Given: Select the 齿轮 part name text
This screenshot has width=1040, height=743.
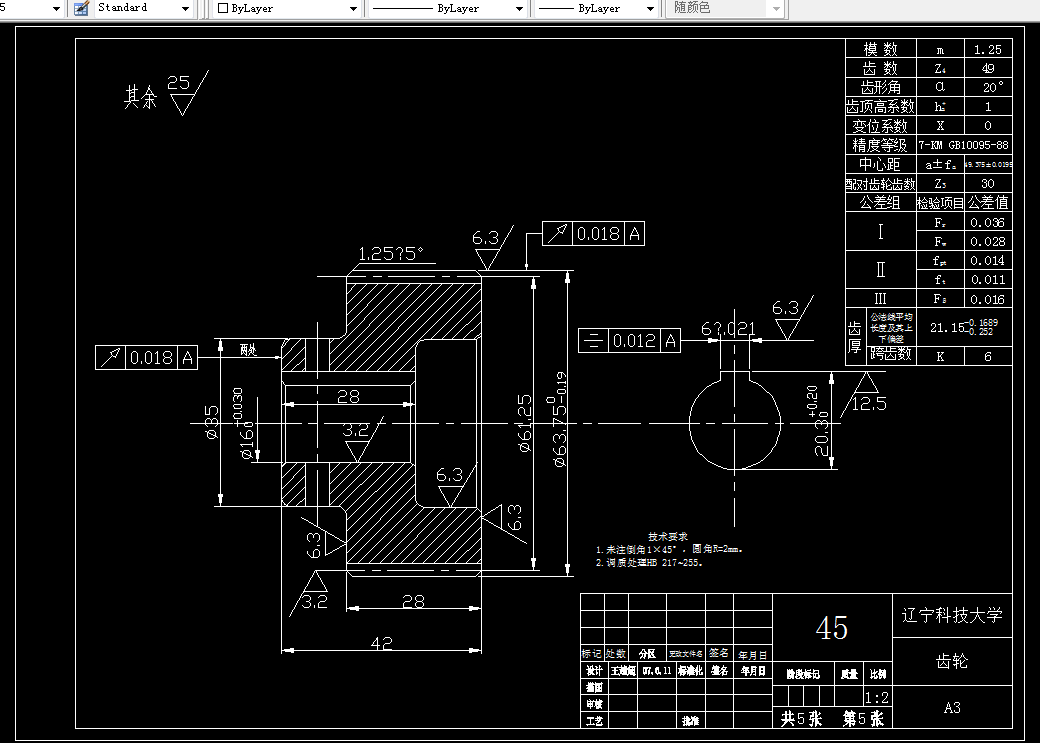Looking at the screenshot, I should click(952, 661).
